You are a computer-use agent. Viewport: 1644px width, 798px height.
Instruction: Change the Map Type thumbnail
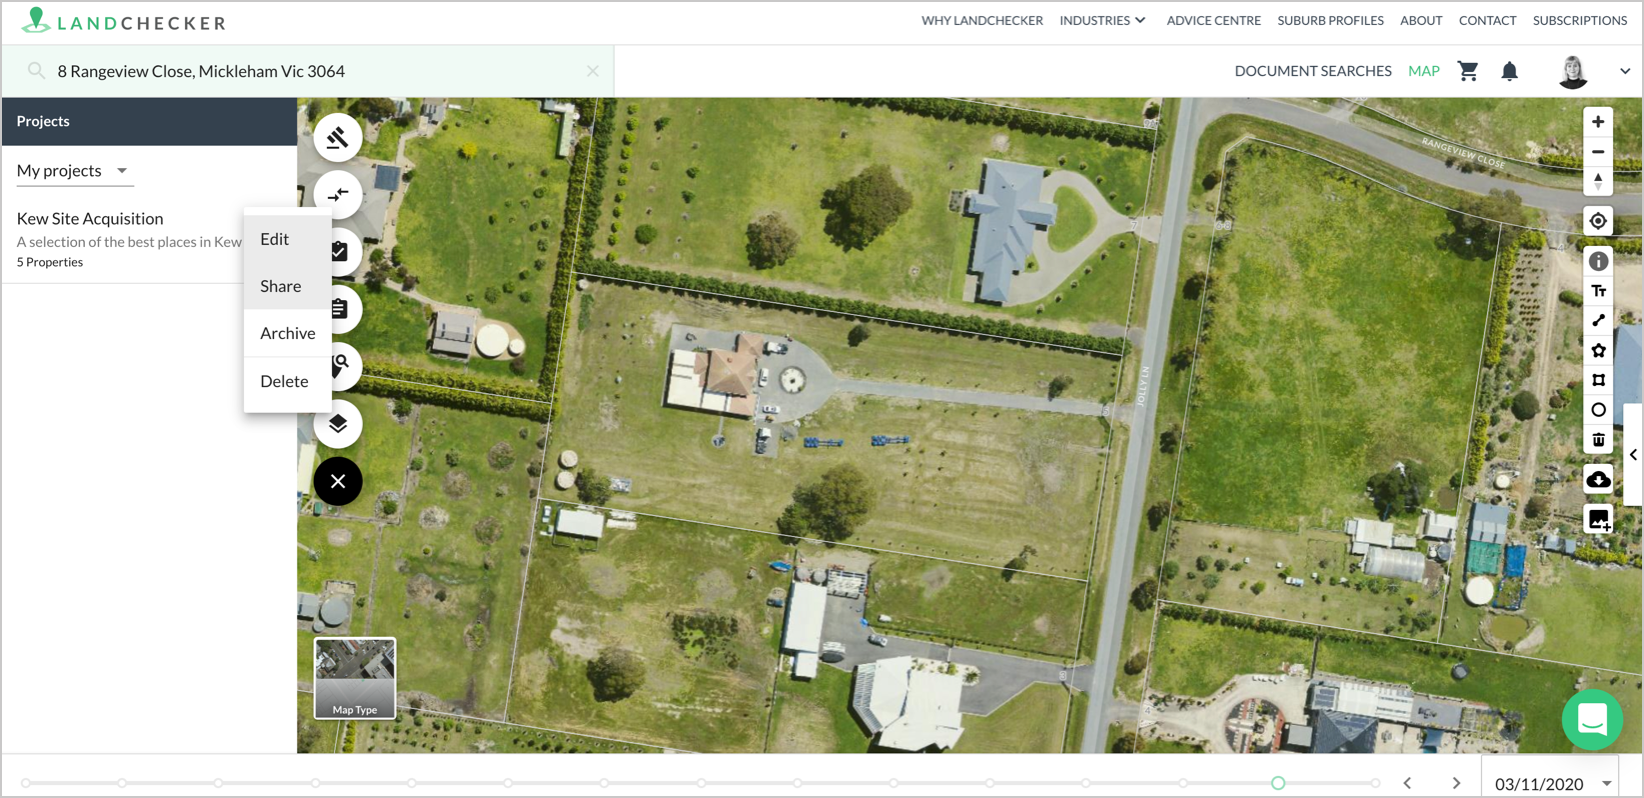[x=355, y=678]
